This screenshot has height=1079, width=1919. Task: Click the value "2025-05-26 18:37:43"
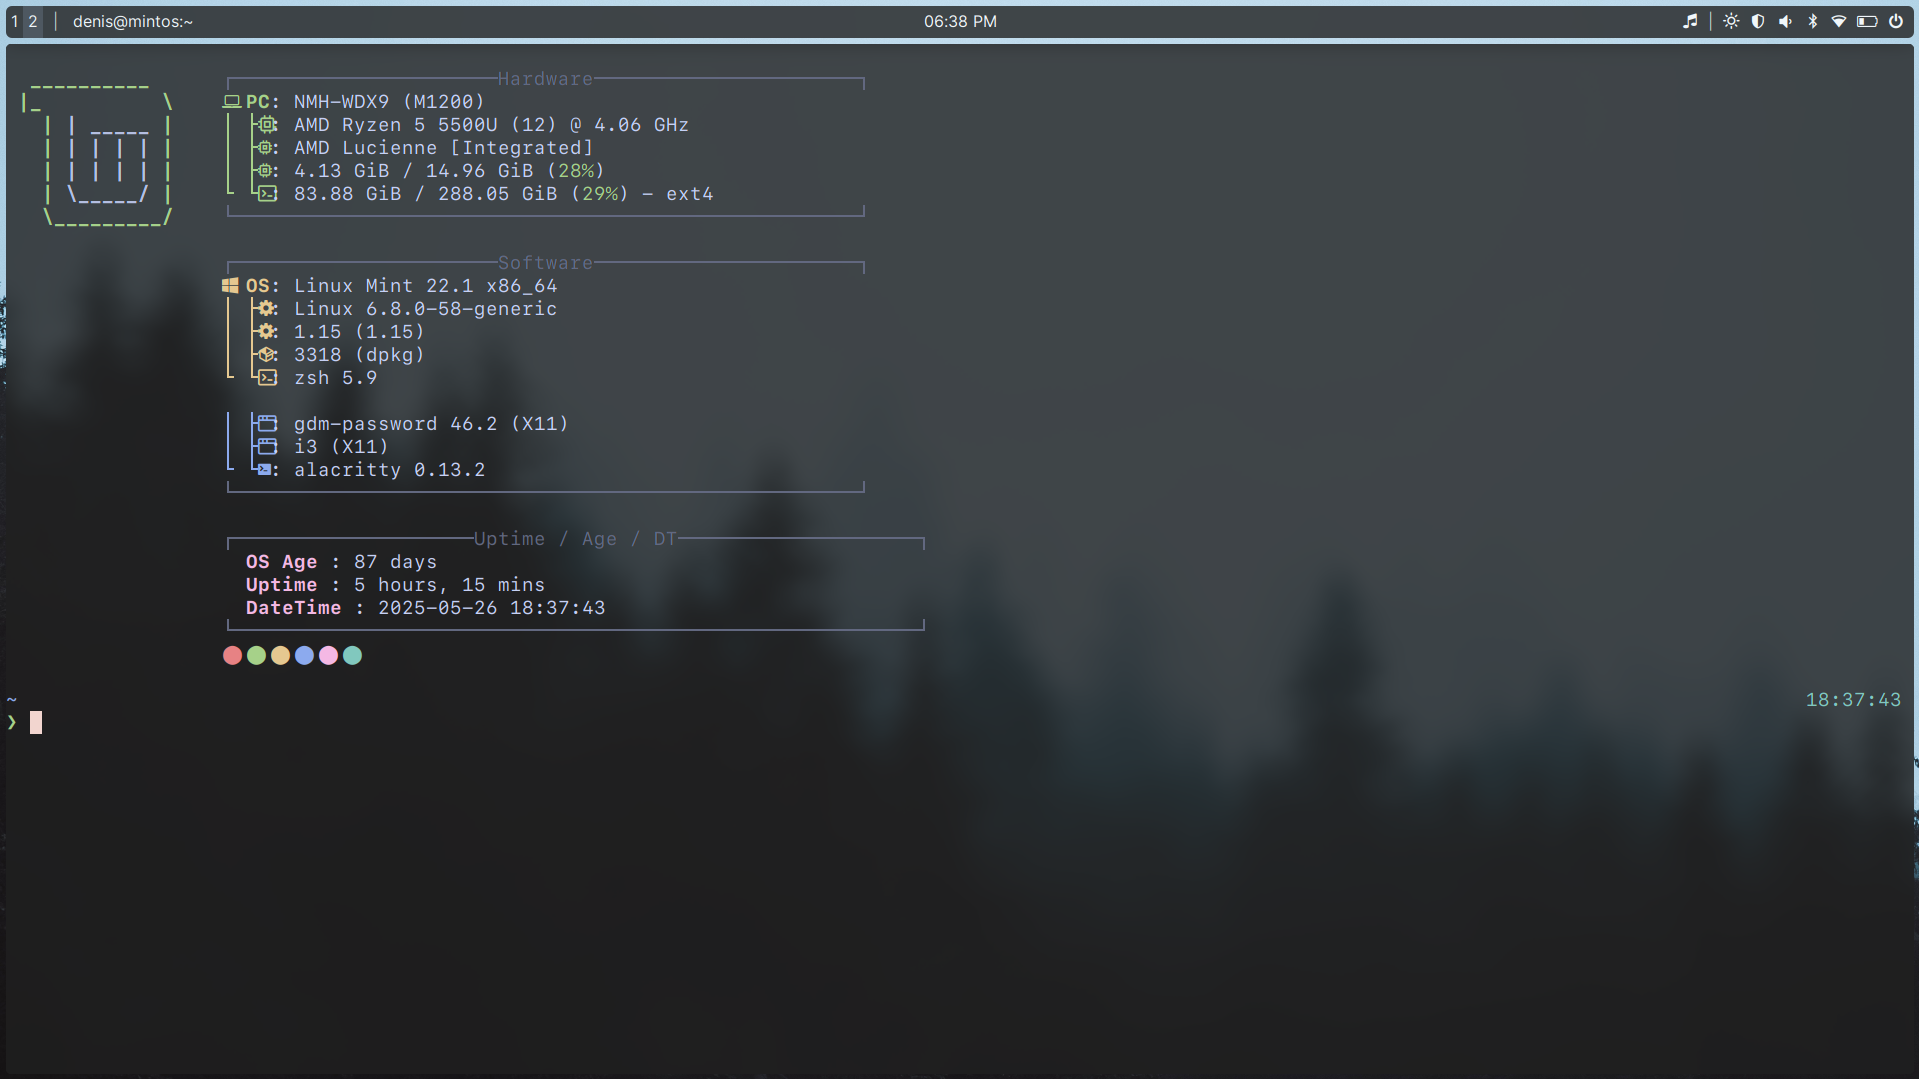click(491, 608)
